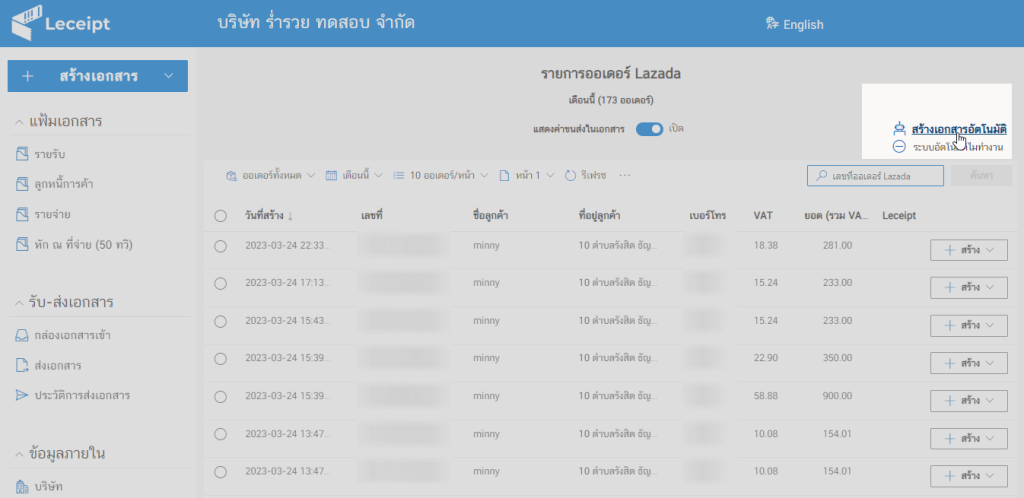This screenshot has width=1024, height=498.
Task: Click the บริษัท building icon
Action: point(22,486)
